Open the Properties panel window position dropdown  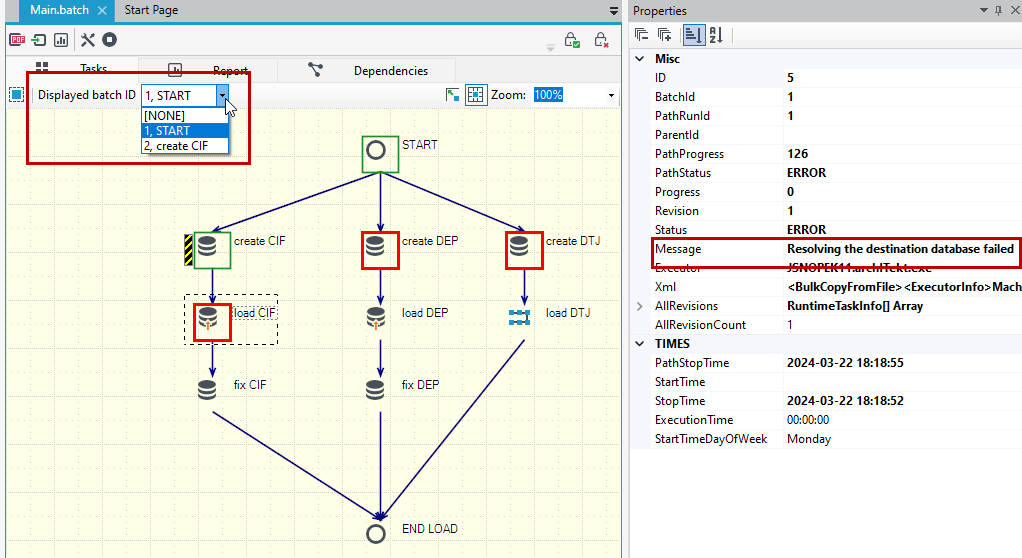[x=984, y=10]
